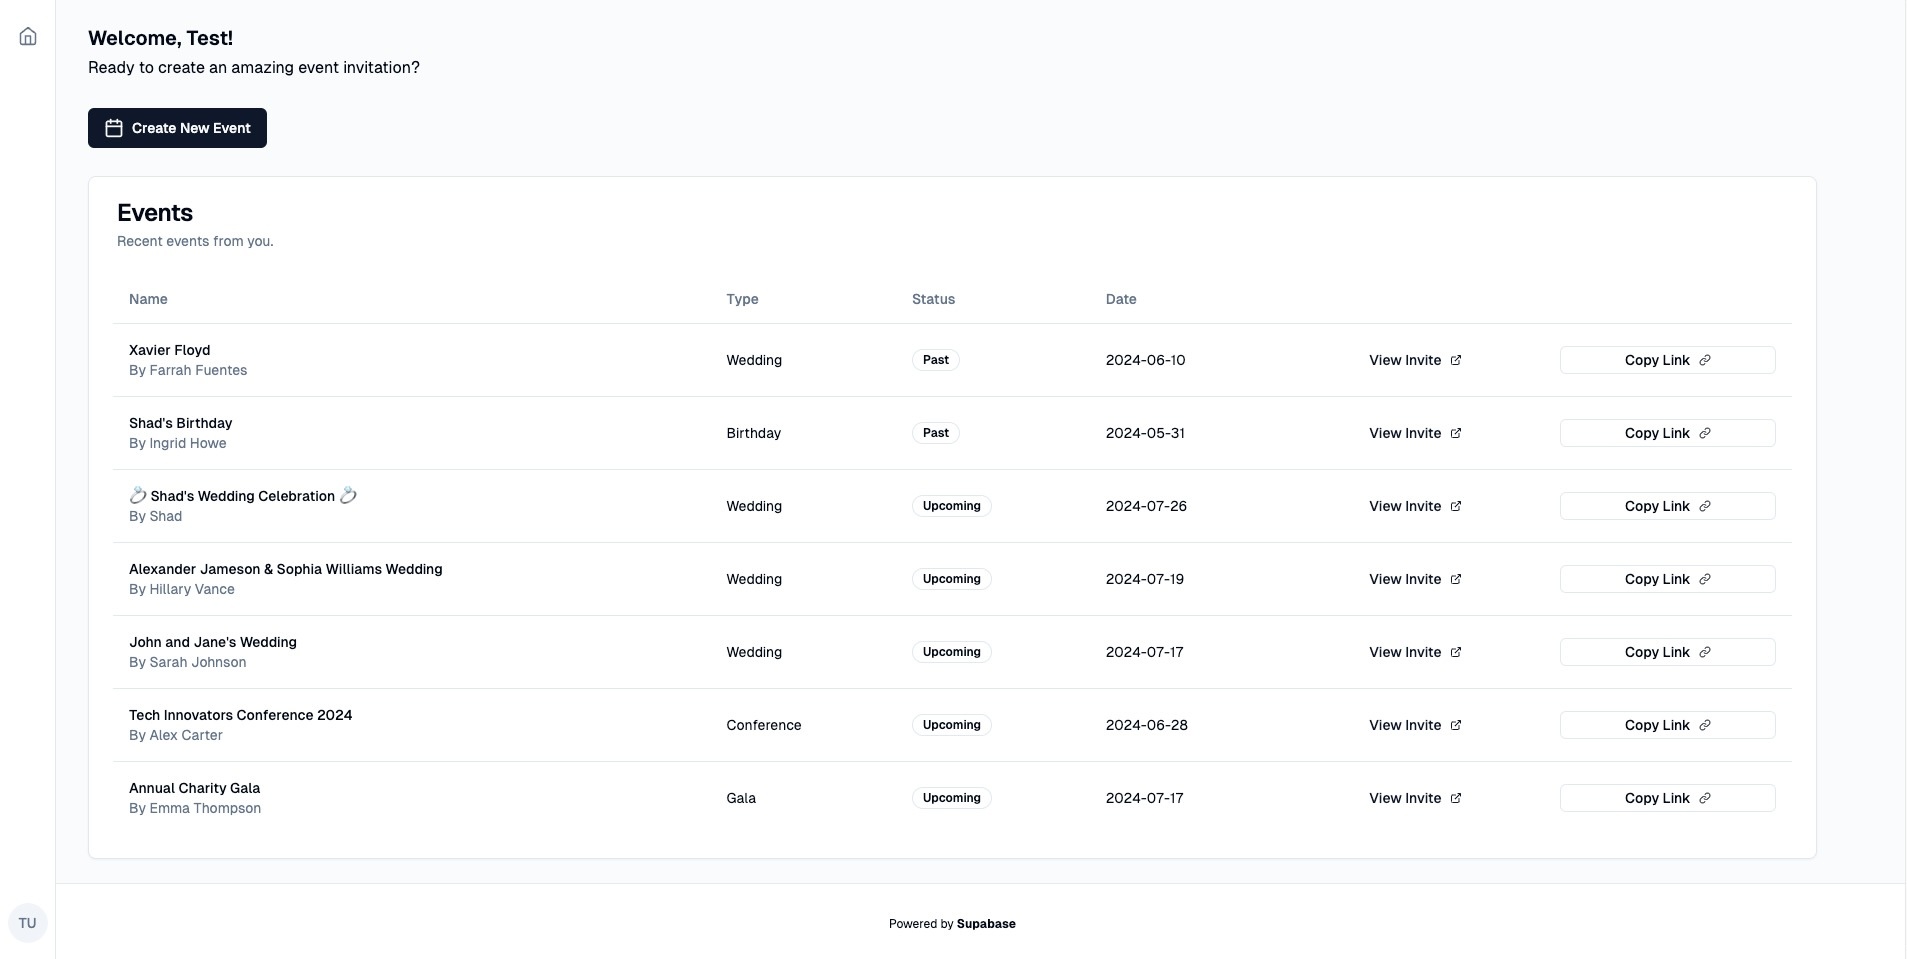Click external link icon for Tech Innovators Conference
1907x959 pixels.
click(1456, 725)
